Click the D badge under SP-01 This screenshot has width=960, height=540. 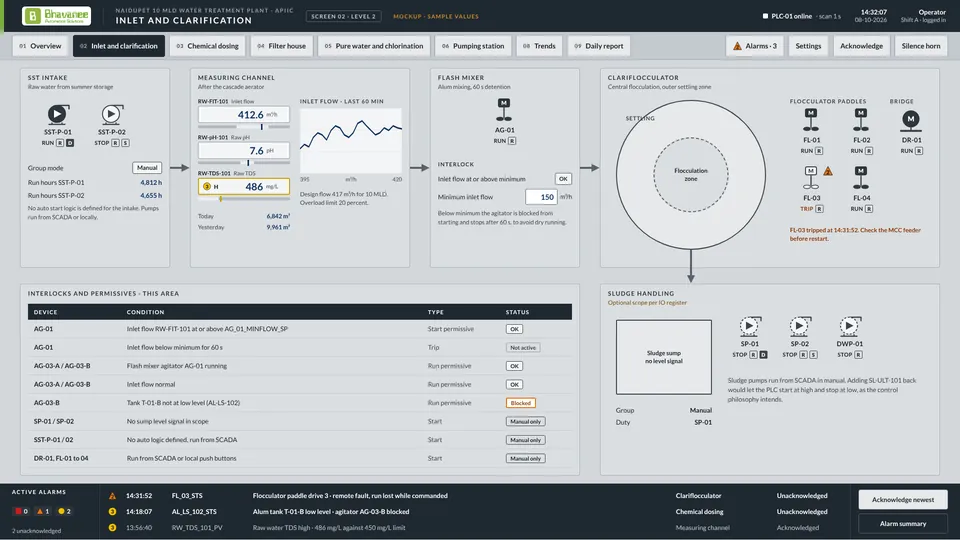pyautogui.click(x=763, y=355)
